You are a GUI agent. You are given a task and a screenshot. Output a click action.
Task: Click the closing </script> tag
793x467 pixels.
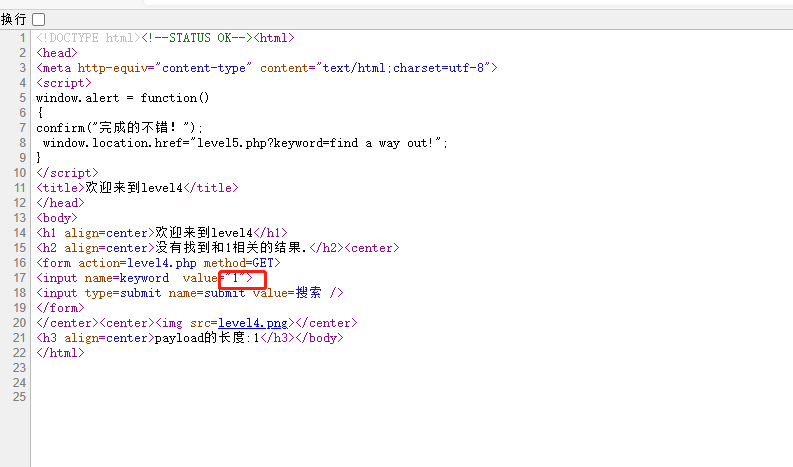click(67, 173)
